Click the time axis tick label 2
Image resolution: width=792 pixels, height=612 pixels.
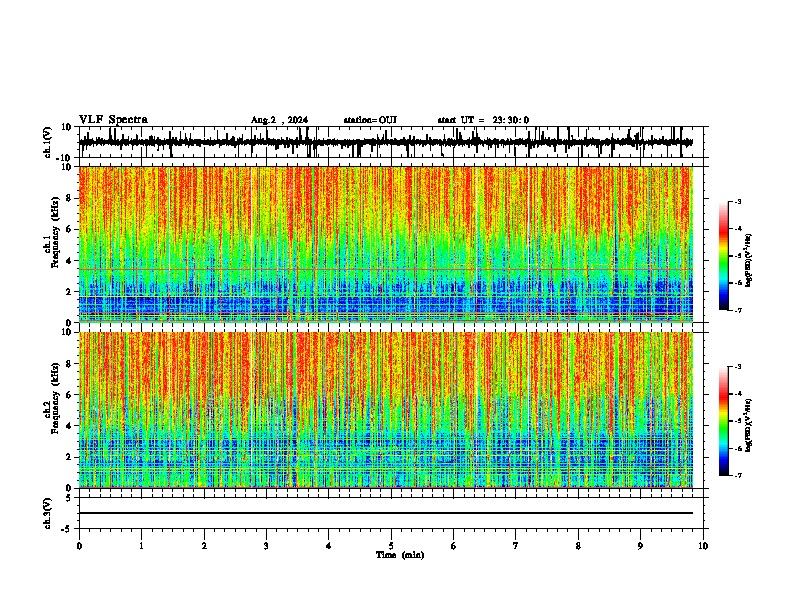tap(204, 546)
